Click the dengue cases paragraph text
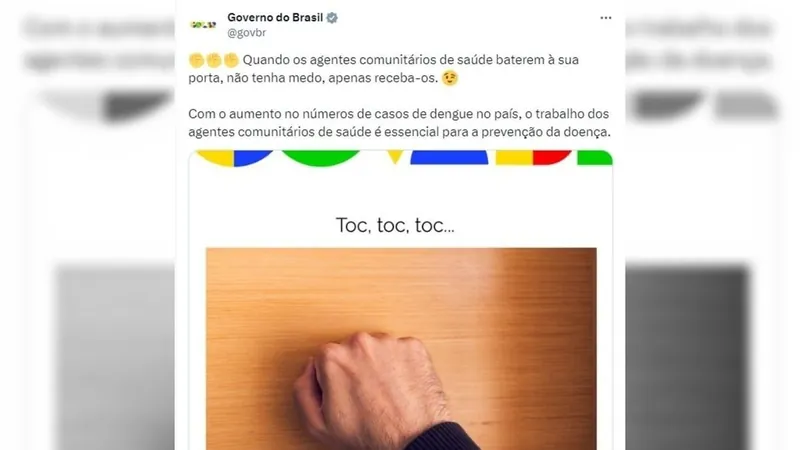800x450 pixels. (x=399, y=122)
